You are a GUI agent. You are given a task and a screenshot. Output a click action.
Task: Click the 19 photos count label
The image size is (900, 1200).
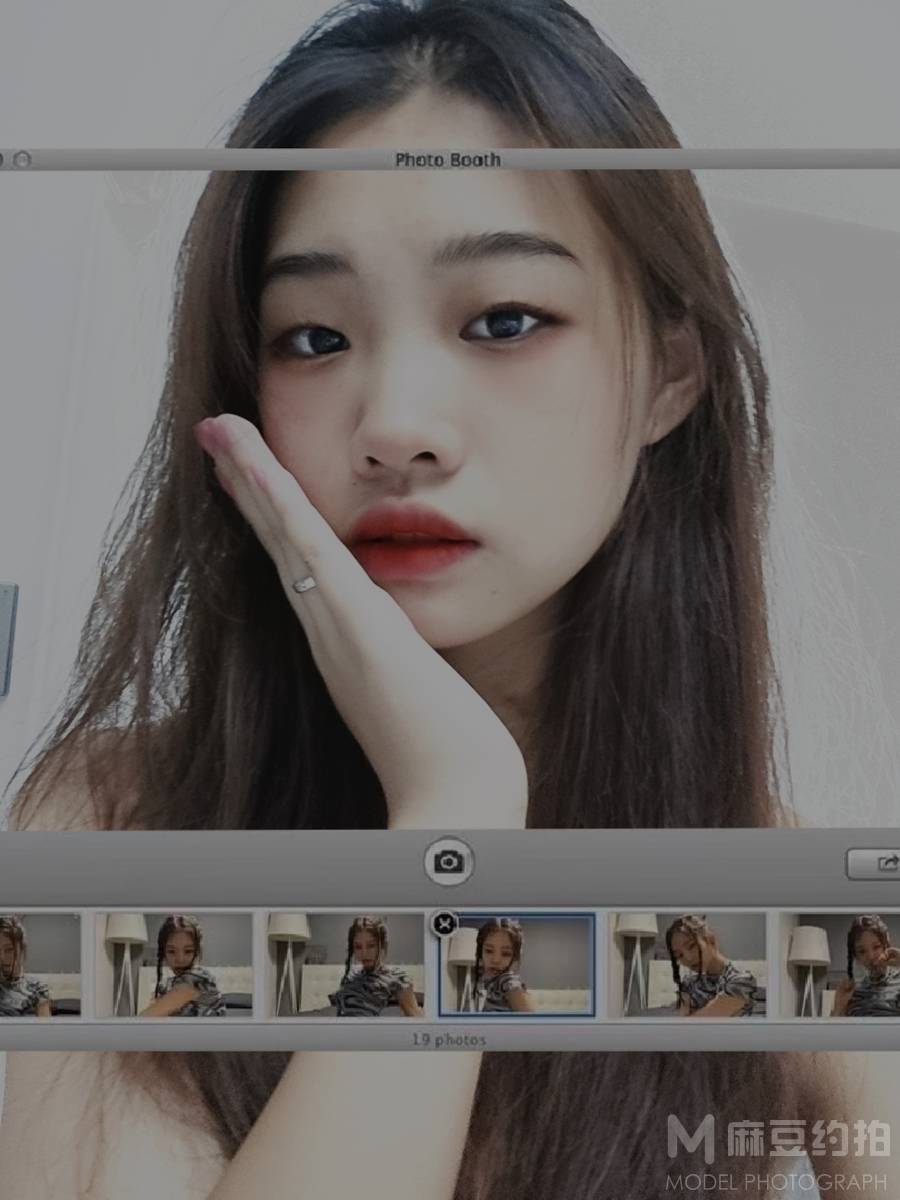tap(449, 1040)
